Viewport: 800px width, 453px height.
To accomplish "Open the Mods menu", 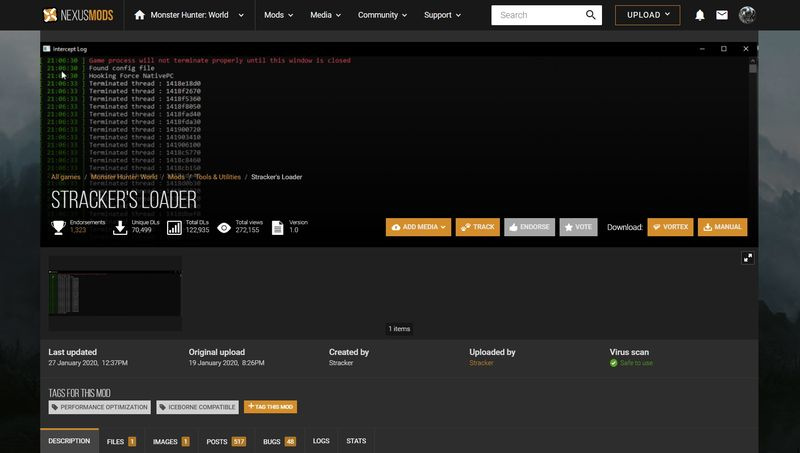I will [x=279, y=15].
